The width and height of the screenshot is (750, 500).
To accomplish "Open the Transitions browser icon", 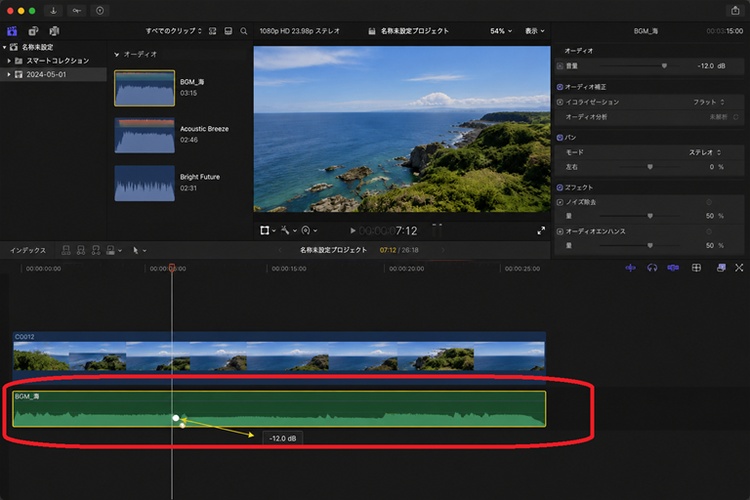I will [x=739, y=268].
